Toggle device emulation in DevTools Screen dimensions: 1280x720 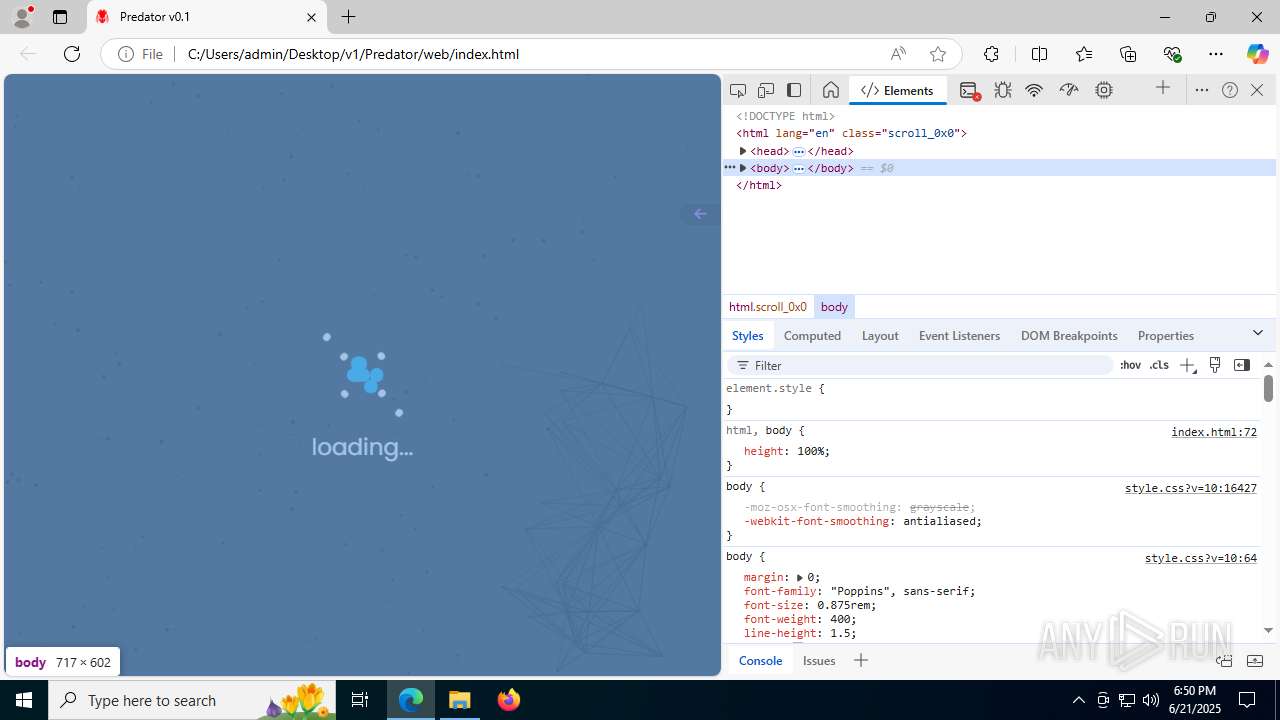(x=766, y=90)
